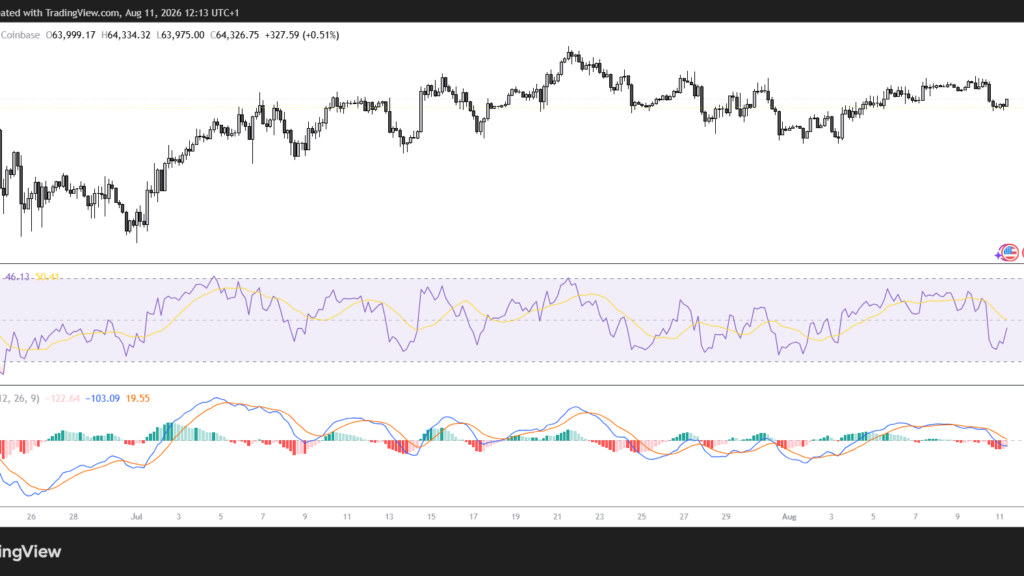Click the Coinbase exchange label

(20, 35)
